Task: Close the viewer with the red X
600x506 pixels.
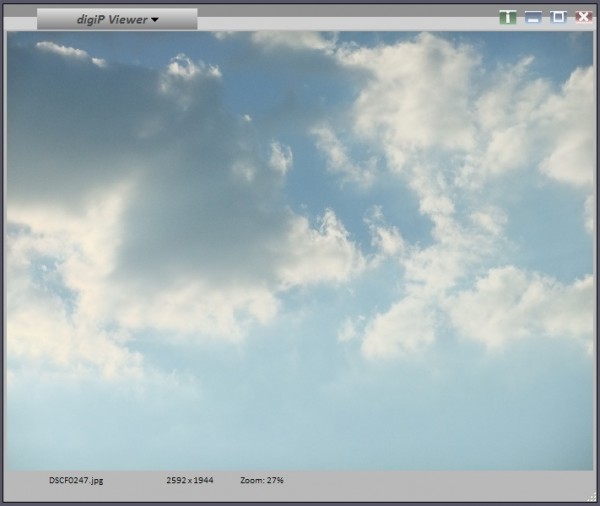Action: [x=584, y=17]
